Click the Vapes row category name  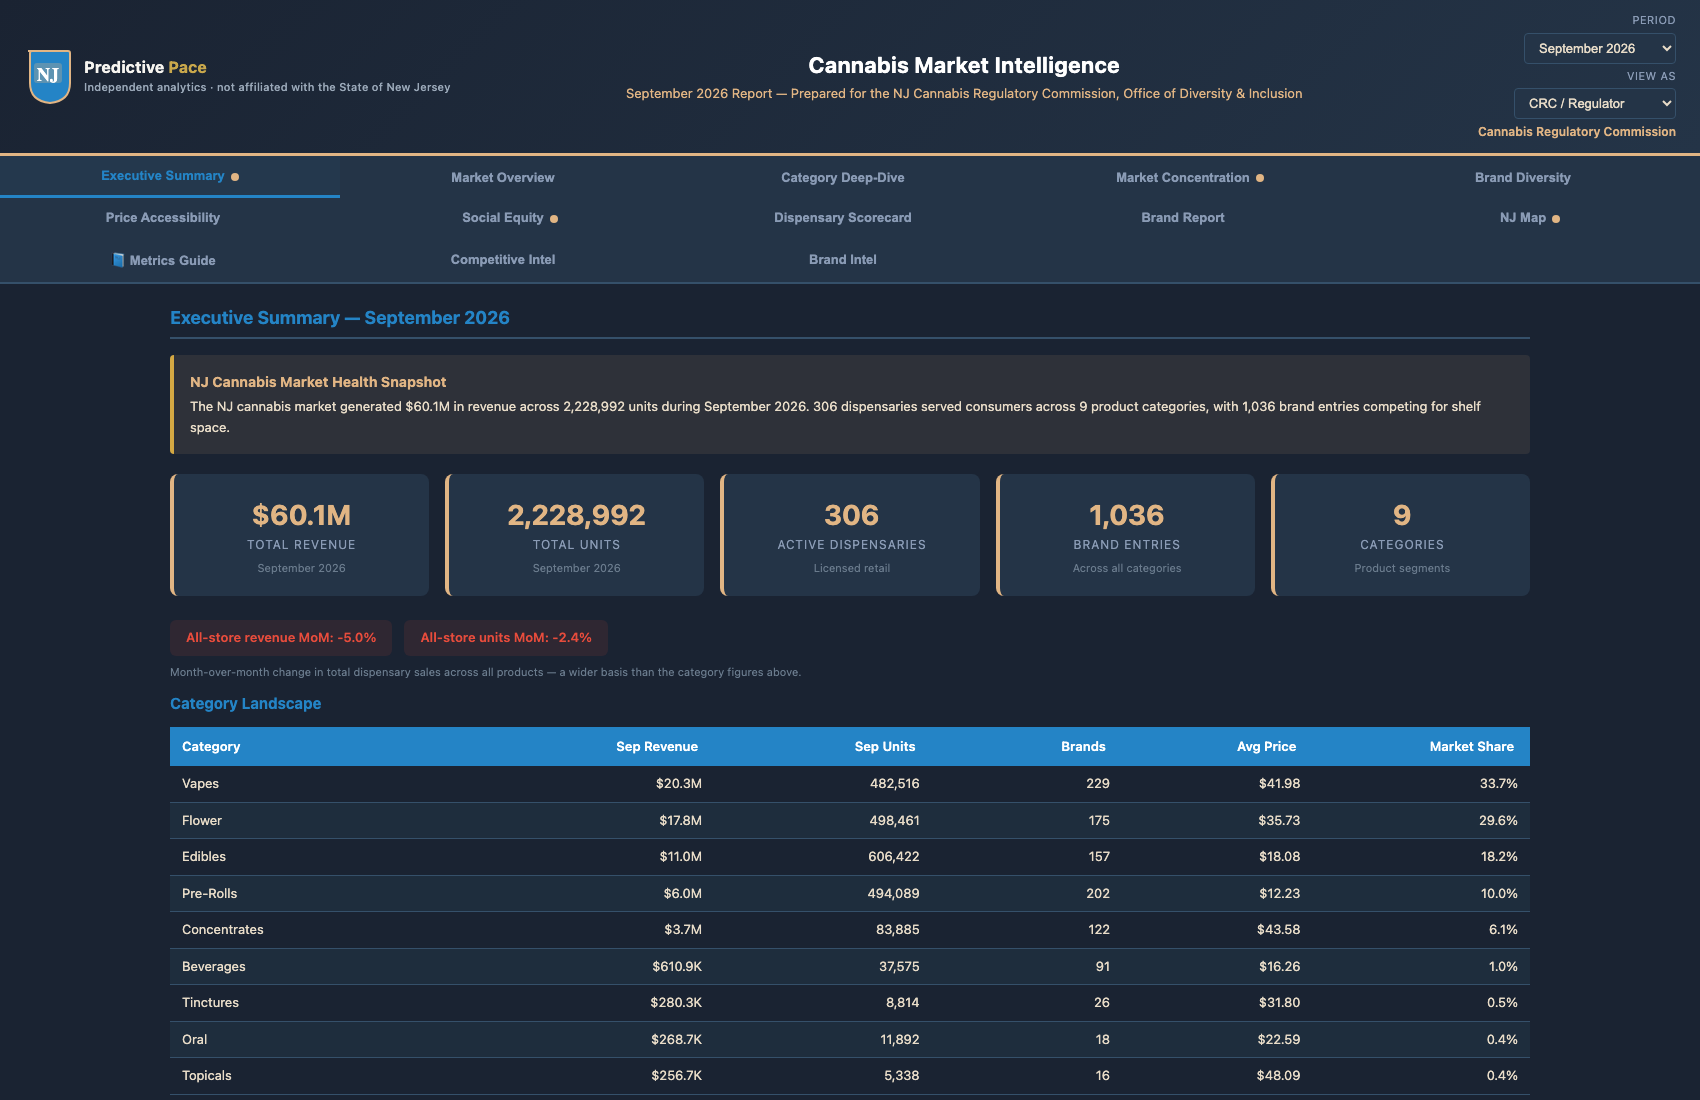tap(200, 783)
